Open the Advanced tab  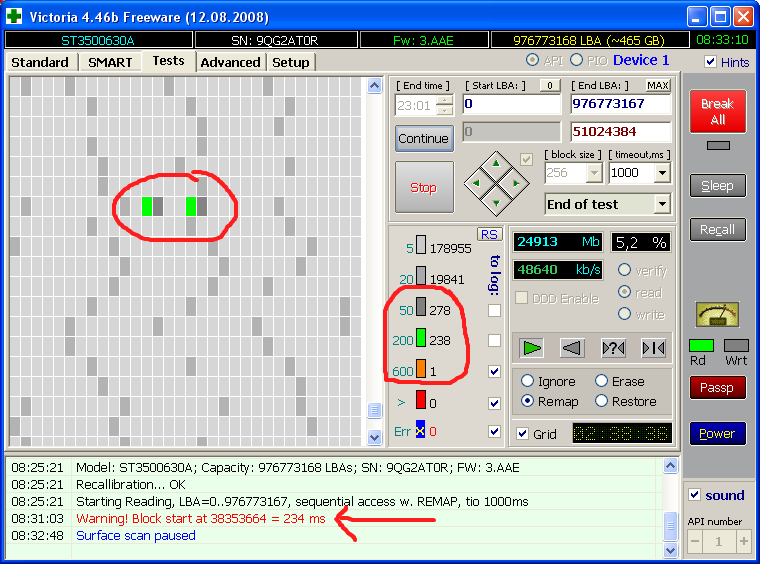[230, 63]
